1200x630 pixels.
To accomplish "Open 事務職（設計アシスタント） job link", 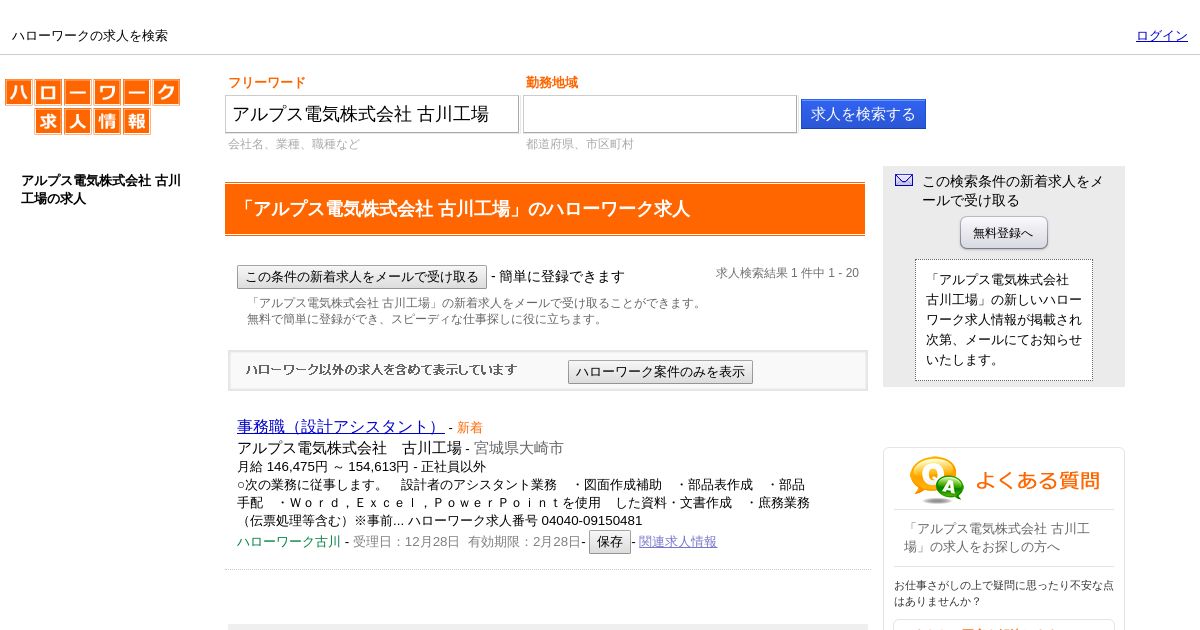I will [x=341, y=427].
